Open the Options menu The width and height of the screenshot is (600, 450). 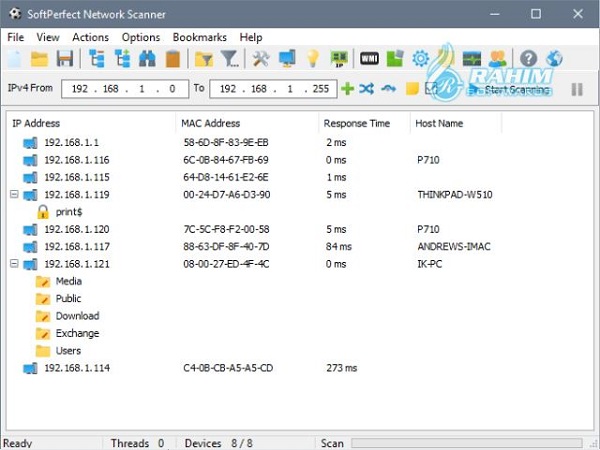(141, 38)
